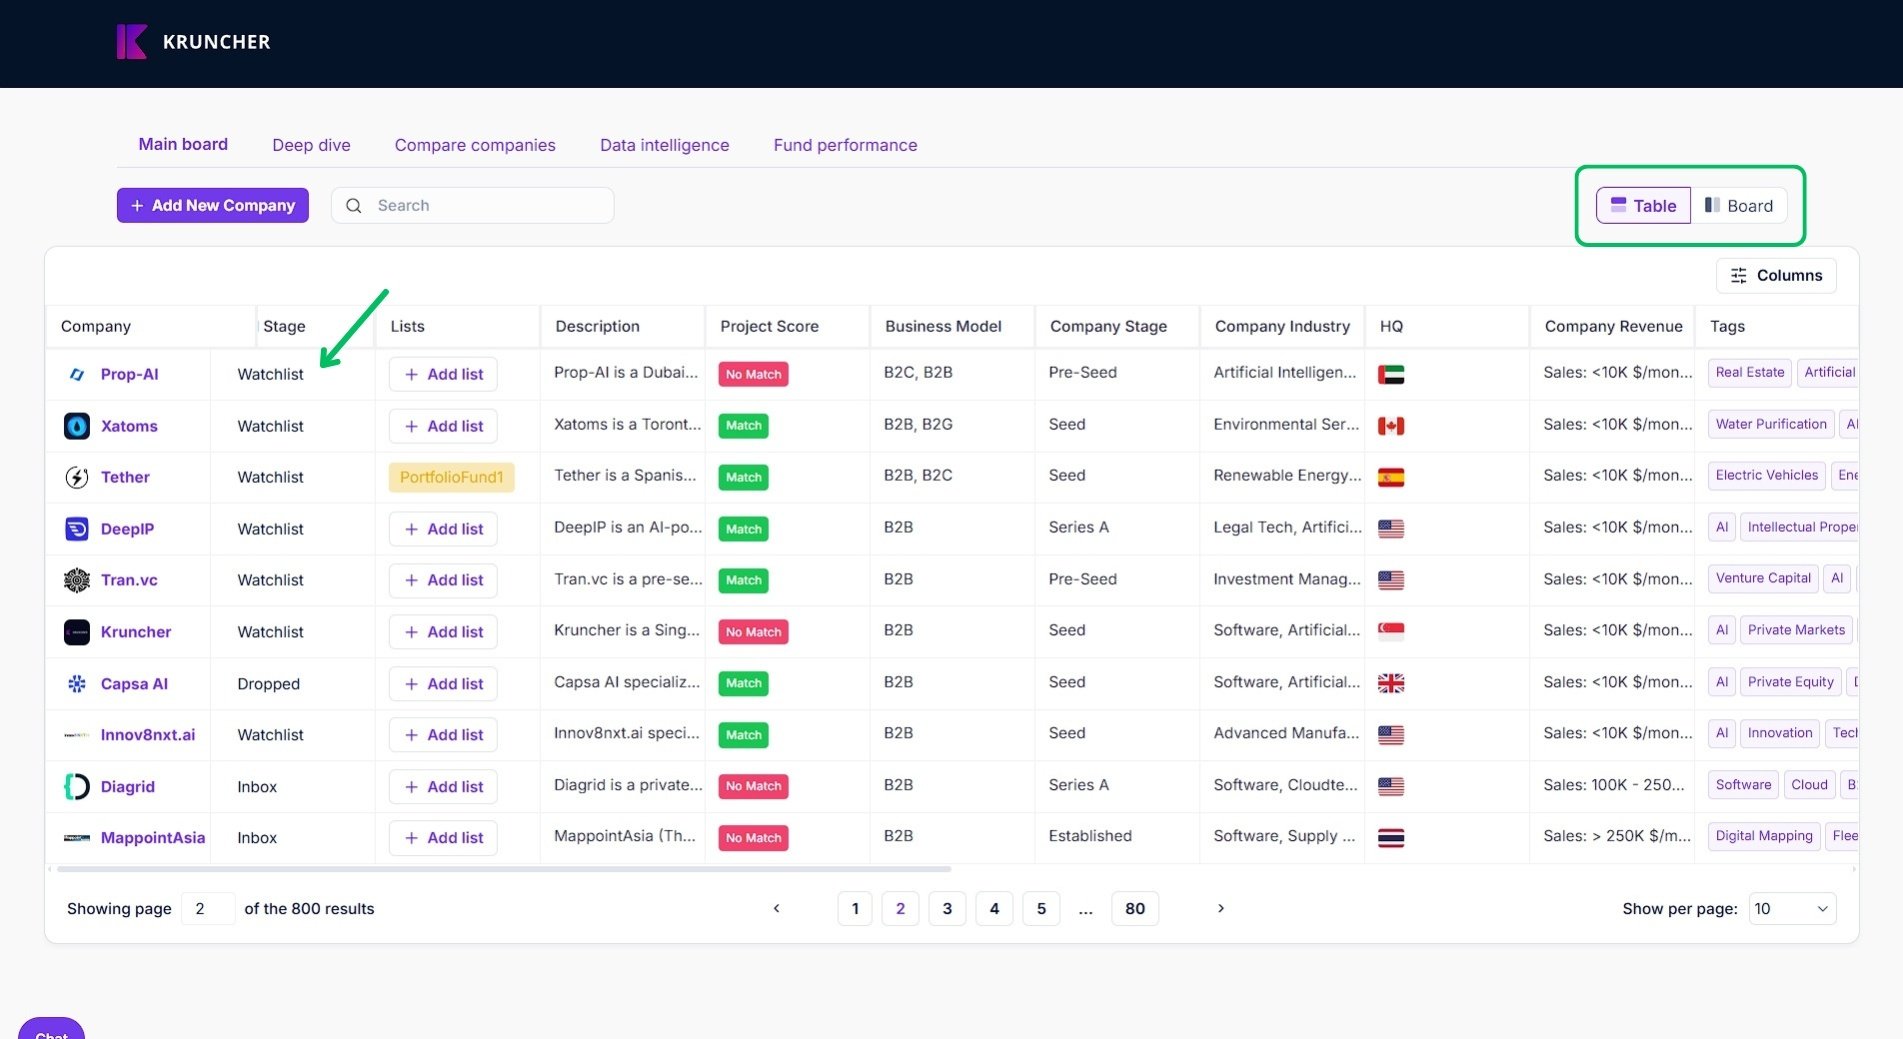Click the Singapore flag in Kruncher row
This screenshot has height=1039, width=1903.
1391,632
